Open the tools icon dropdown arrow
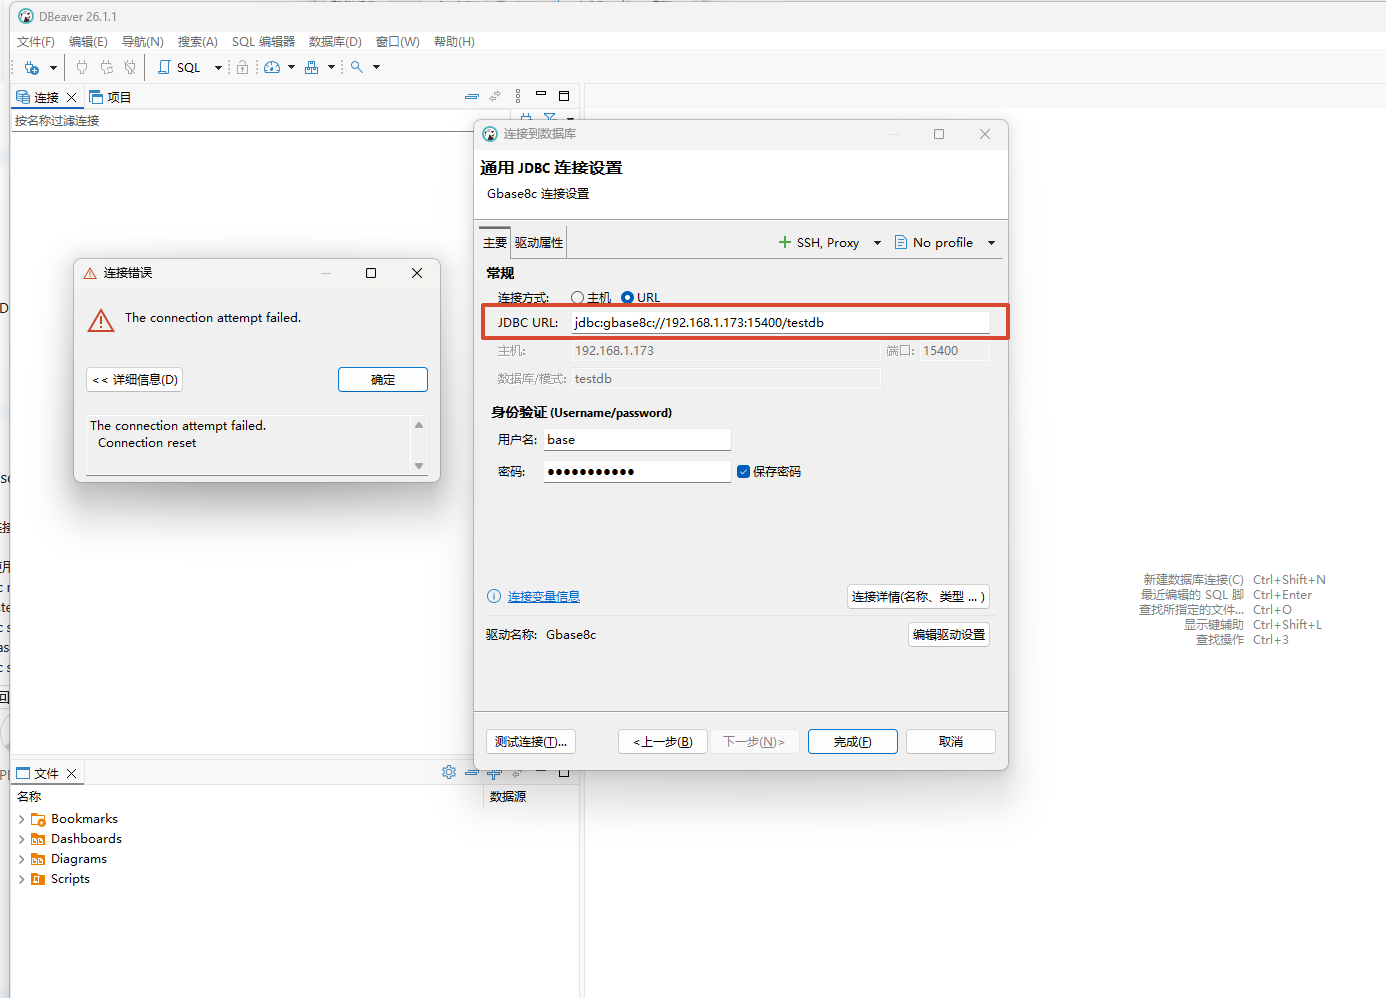Screen dimensions: 1386x998 pos(331,68)
